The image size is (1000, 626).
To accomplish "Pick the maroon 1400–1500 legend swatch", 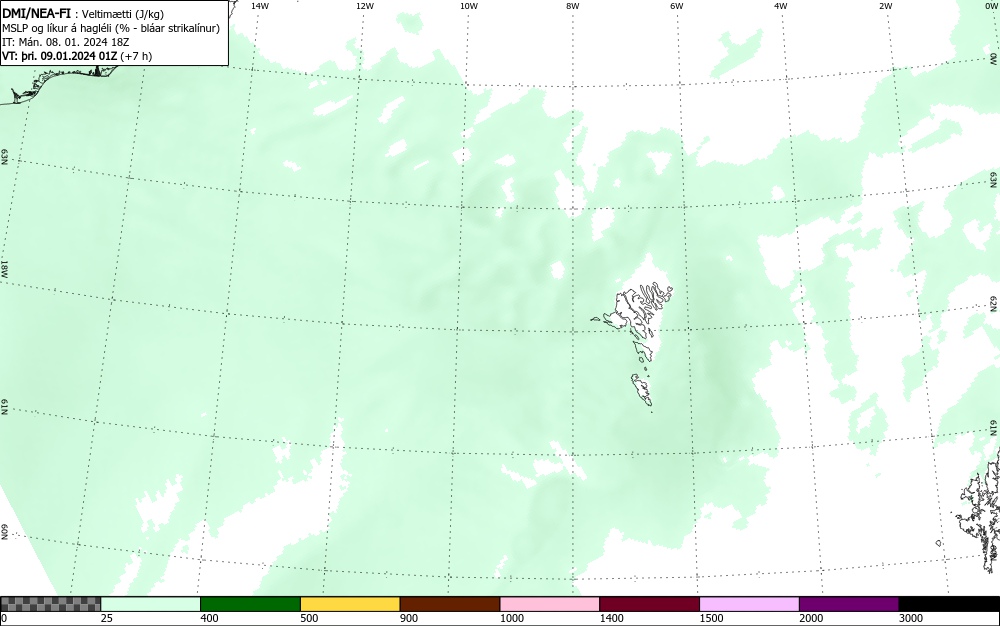I will (649, 604).
